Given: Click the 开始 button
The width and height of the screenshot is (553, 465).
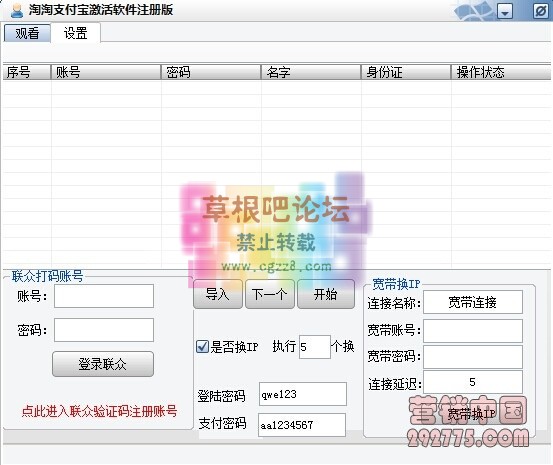Looking at the screenshot, I should point(326,294).
